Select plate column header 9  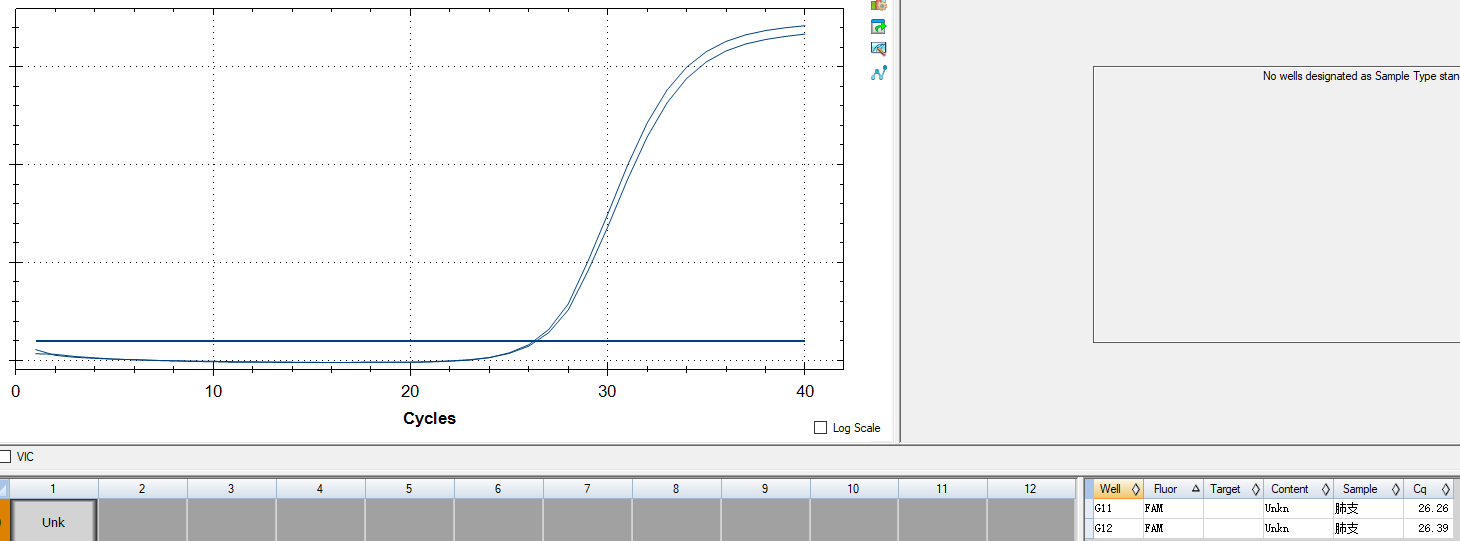point(765,489)
